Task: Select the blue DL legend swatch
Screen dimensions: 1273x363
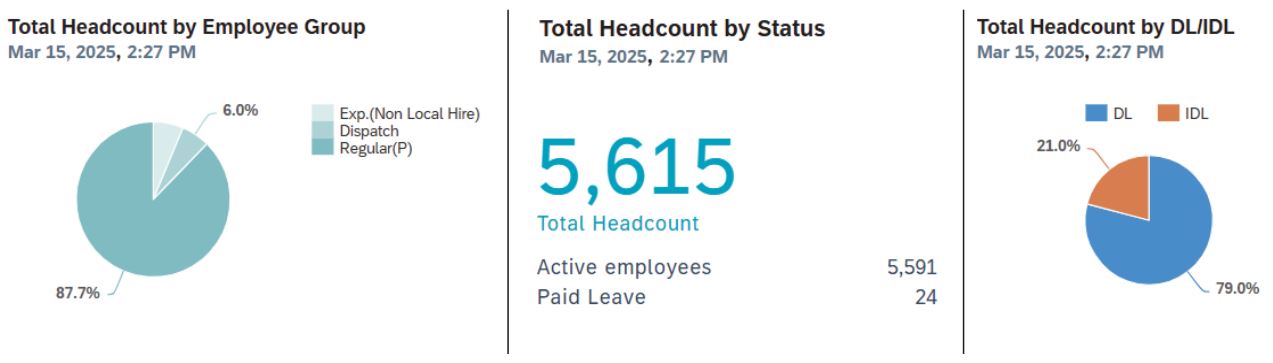Action: (1096, 113)
